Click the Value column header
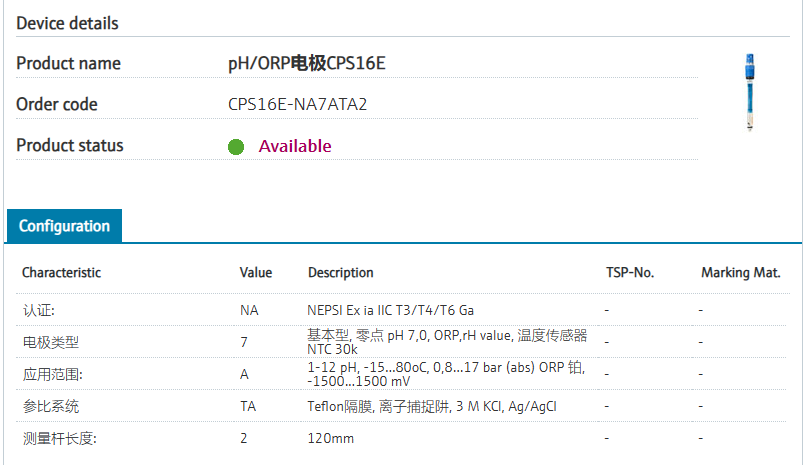 256,273
